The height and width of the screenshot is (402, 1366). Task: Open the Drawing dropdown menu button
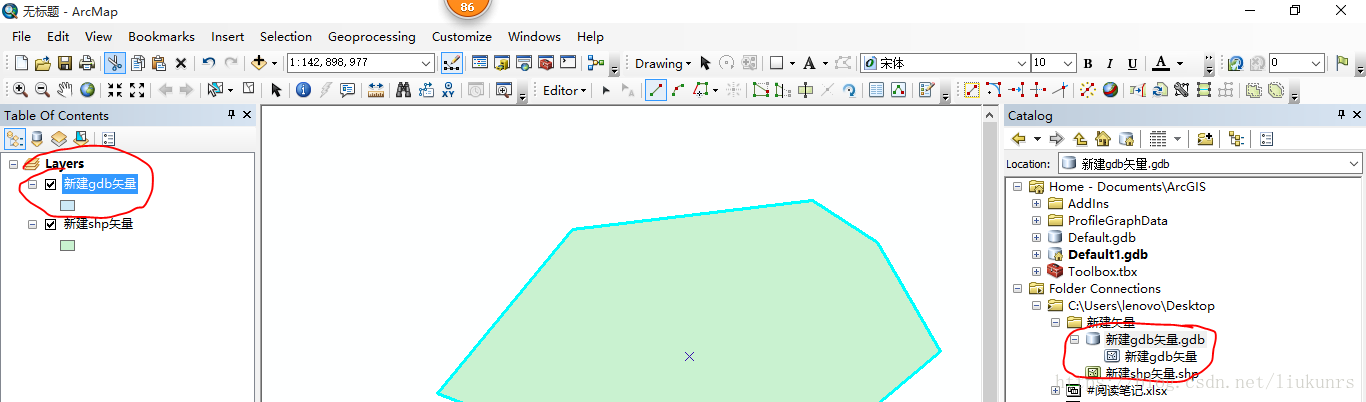[663, 63]
